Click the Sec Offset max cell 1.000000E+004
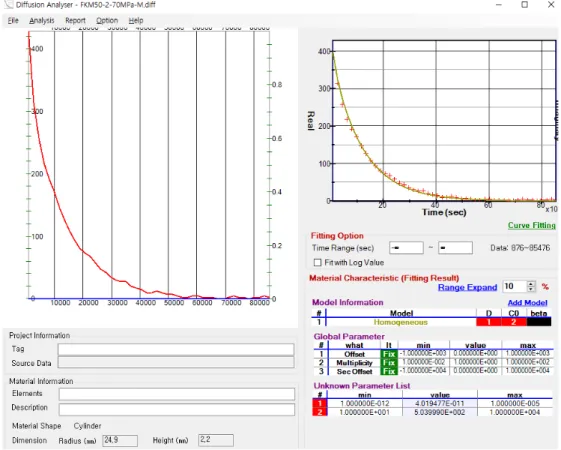Viewport: 561px width, 450px height. coord(527,371)
